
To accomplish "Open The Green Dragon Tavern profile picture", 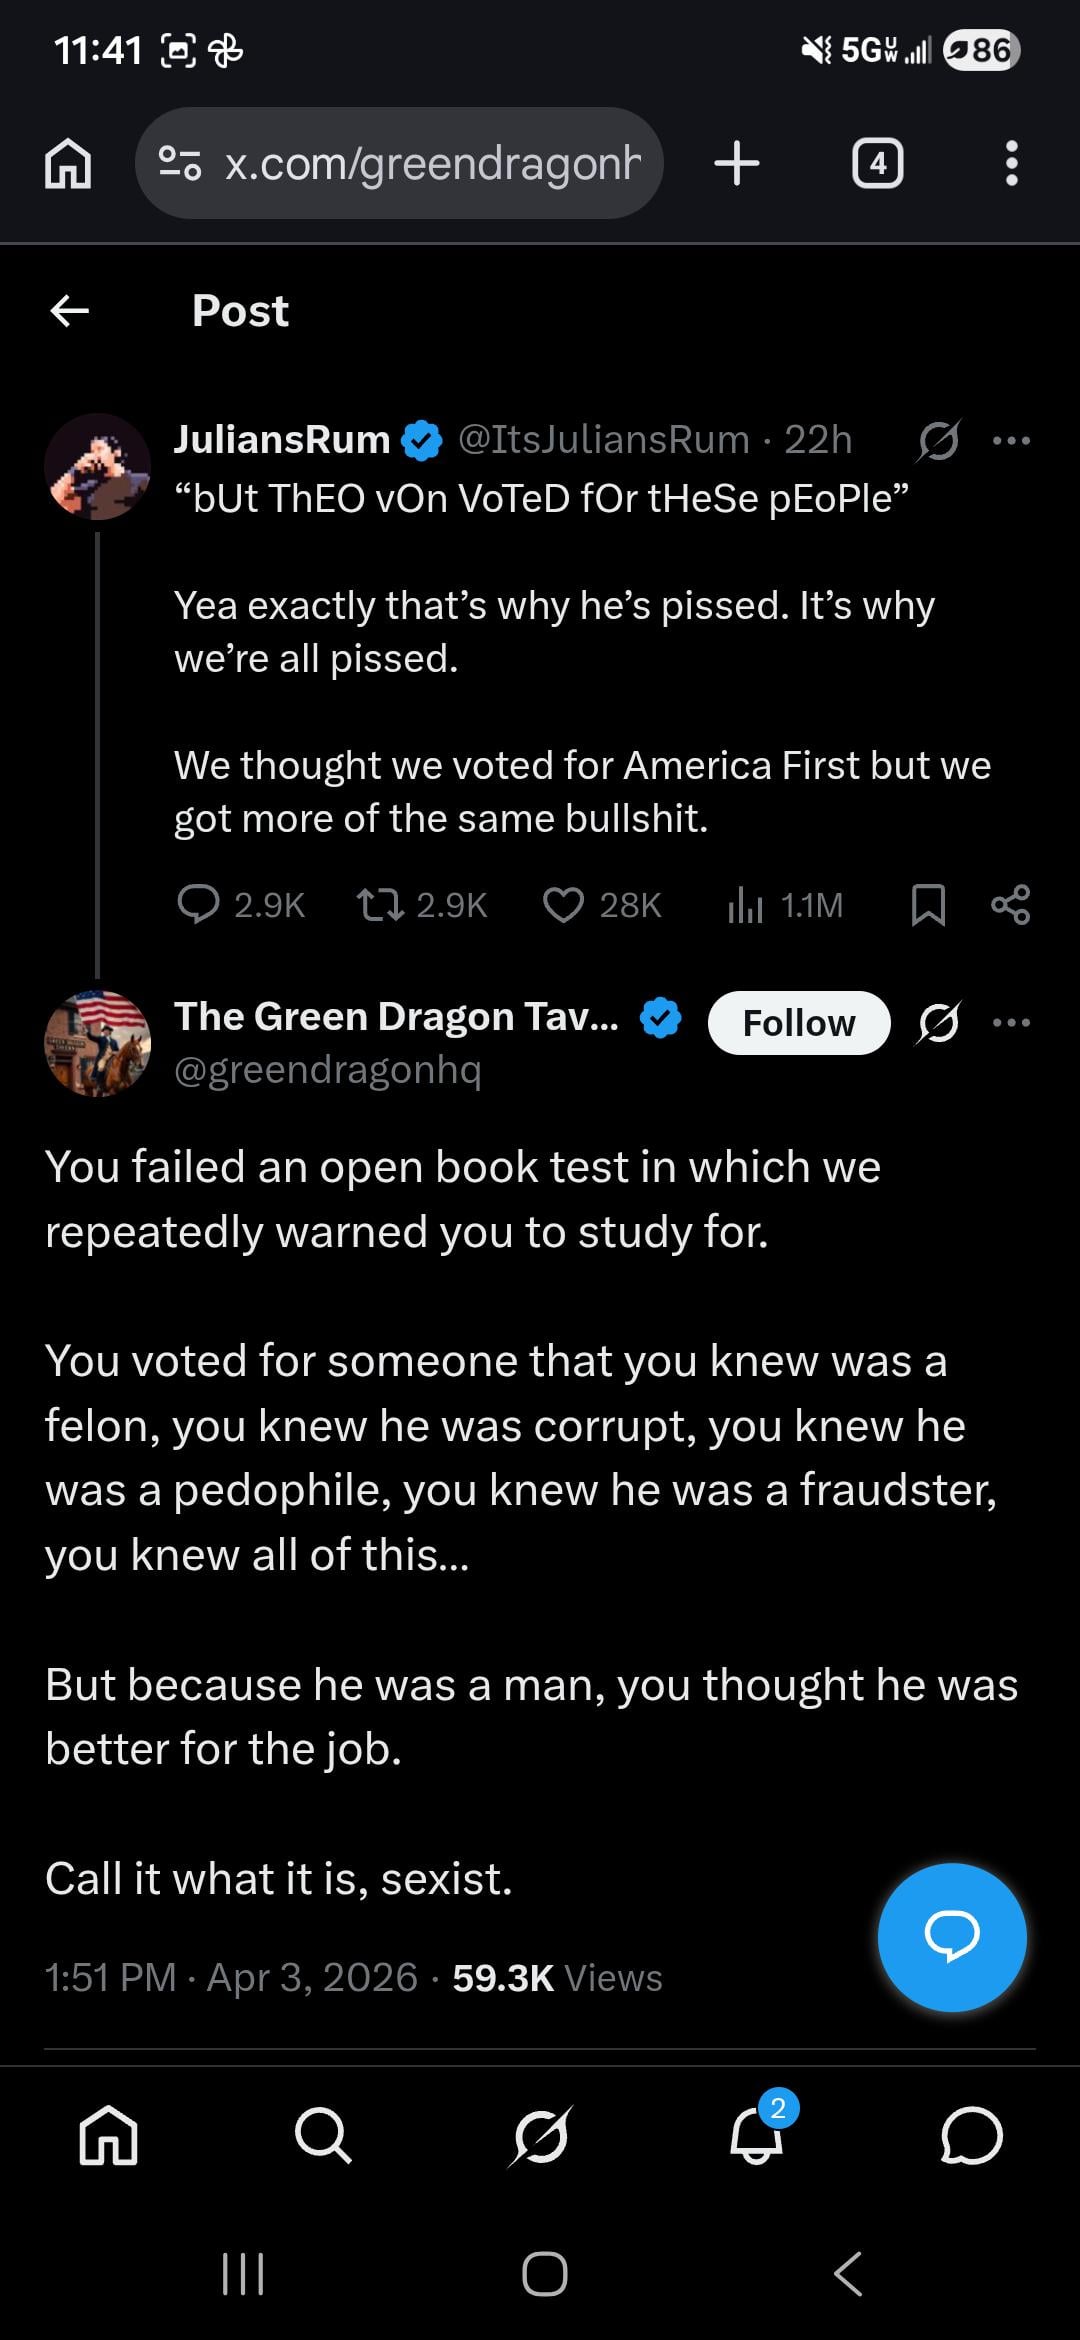I will [x=98, y=1043].
